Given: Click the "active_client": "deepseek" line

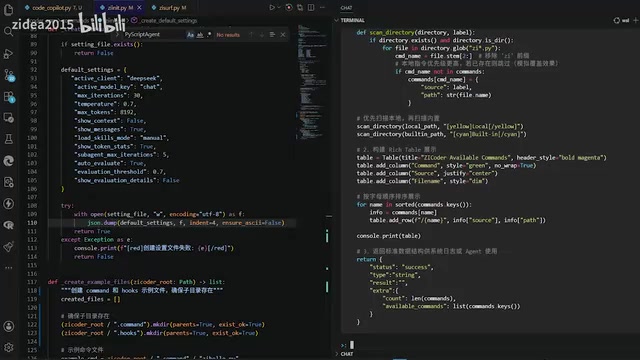Looking at the screenshot, I should tap(117, 78).
